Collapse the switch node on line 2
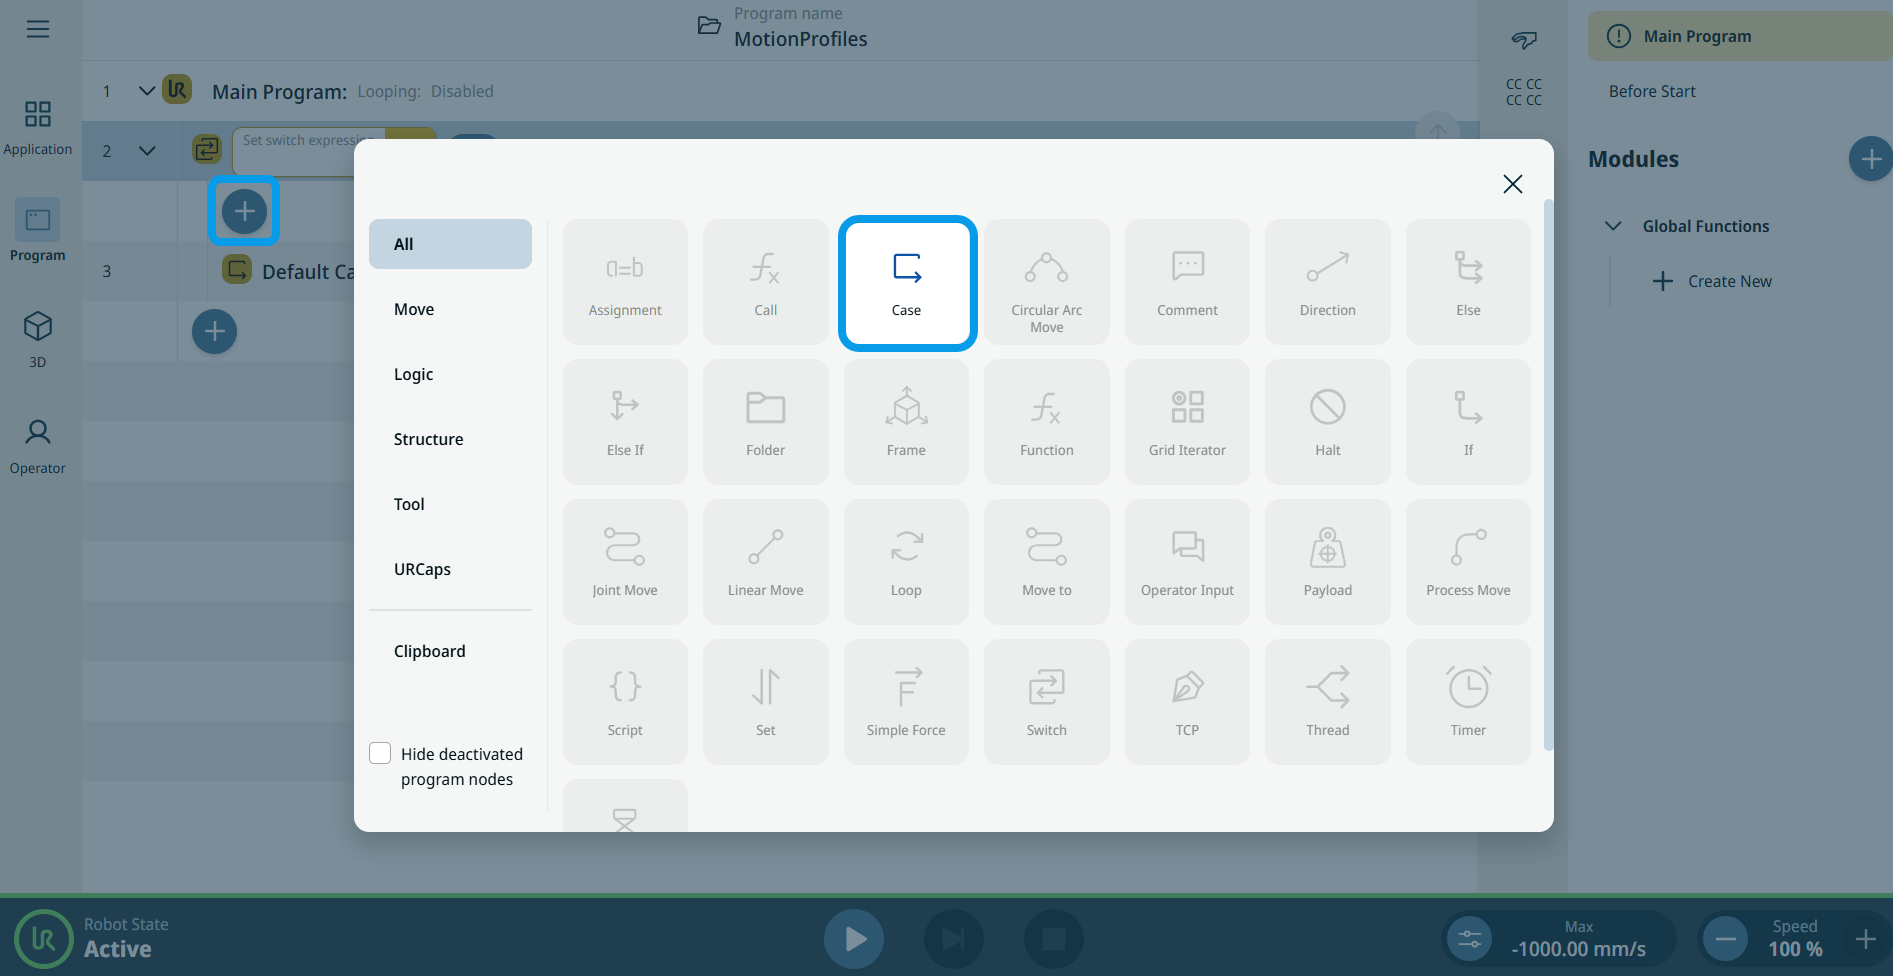Image resolution: width=1893 pixels, height=976 pixels. click(146, 151)
